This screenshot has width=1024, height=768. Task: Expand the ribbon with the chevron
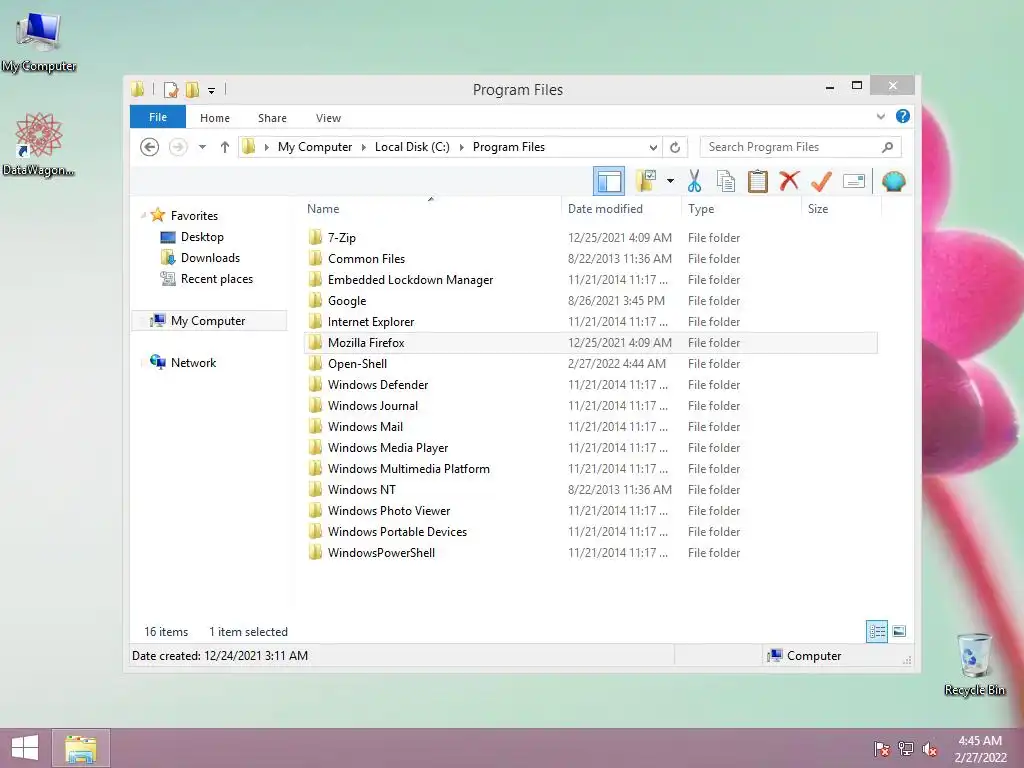tap(880, 117)
